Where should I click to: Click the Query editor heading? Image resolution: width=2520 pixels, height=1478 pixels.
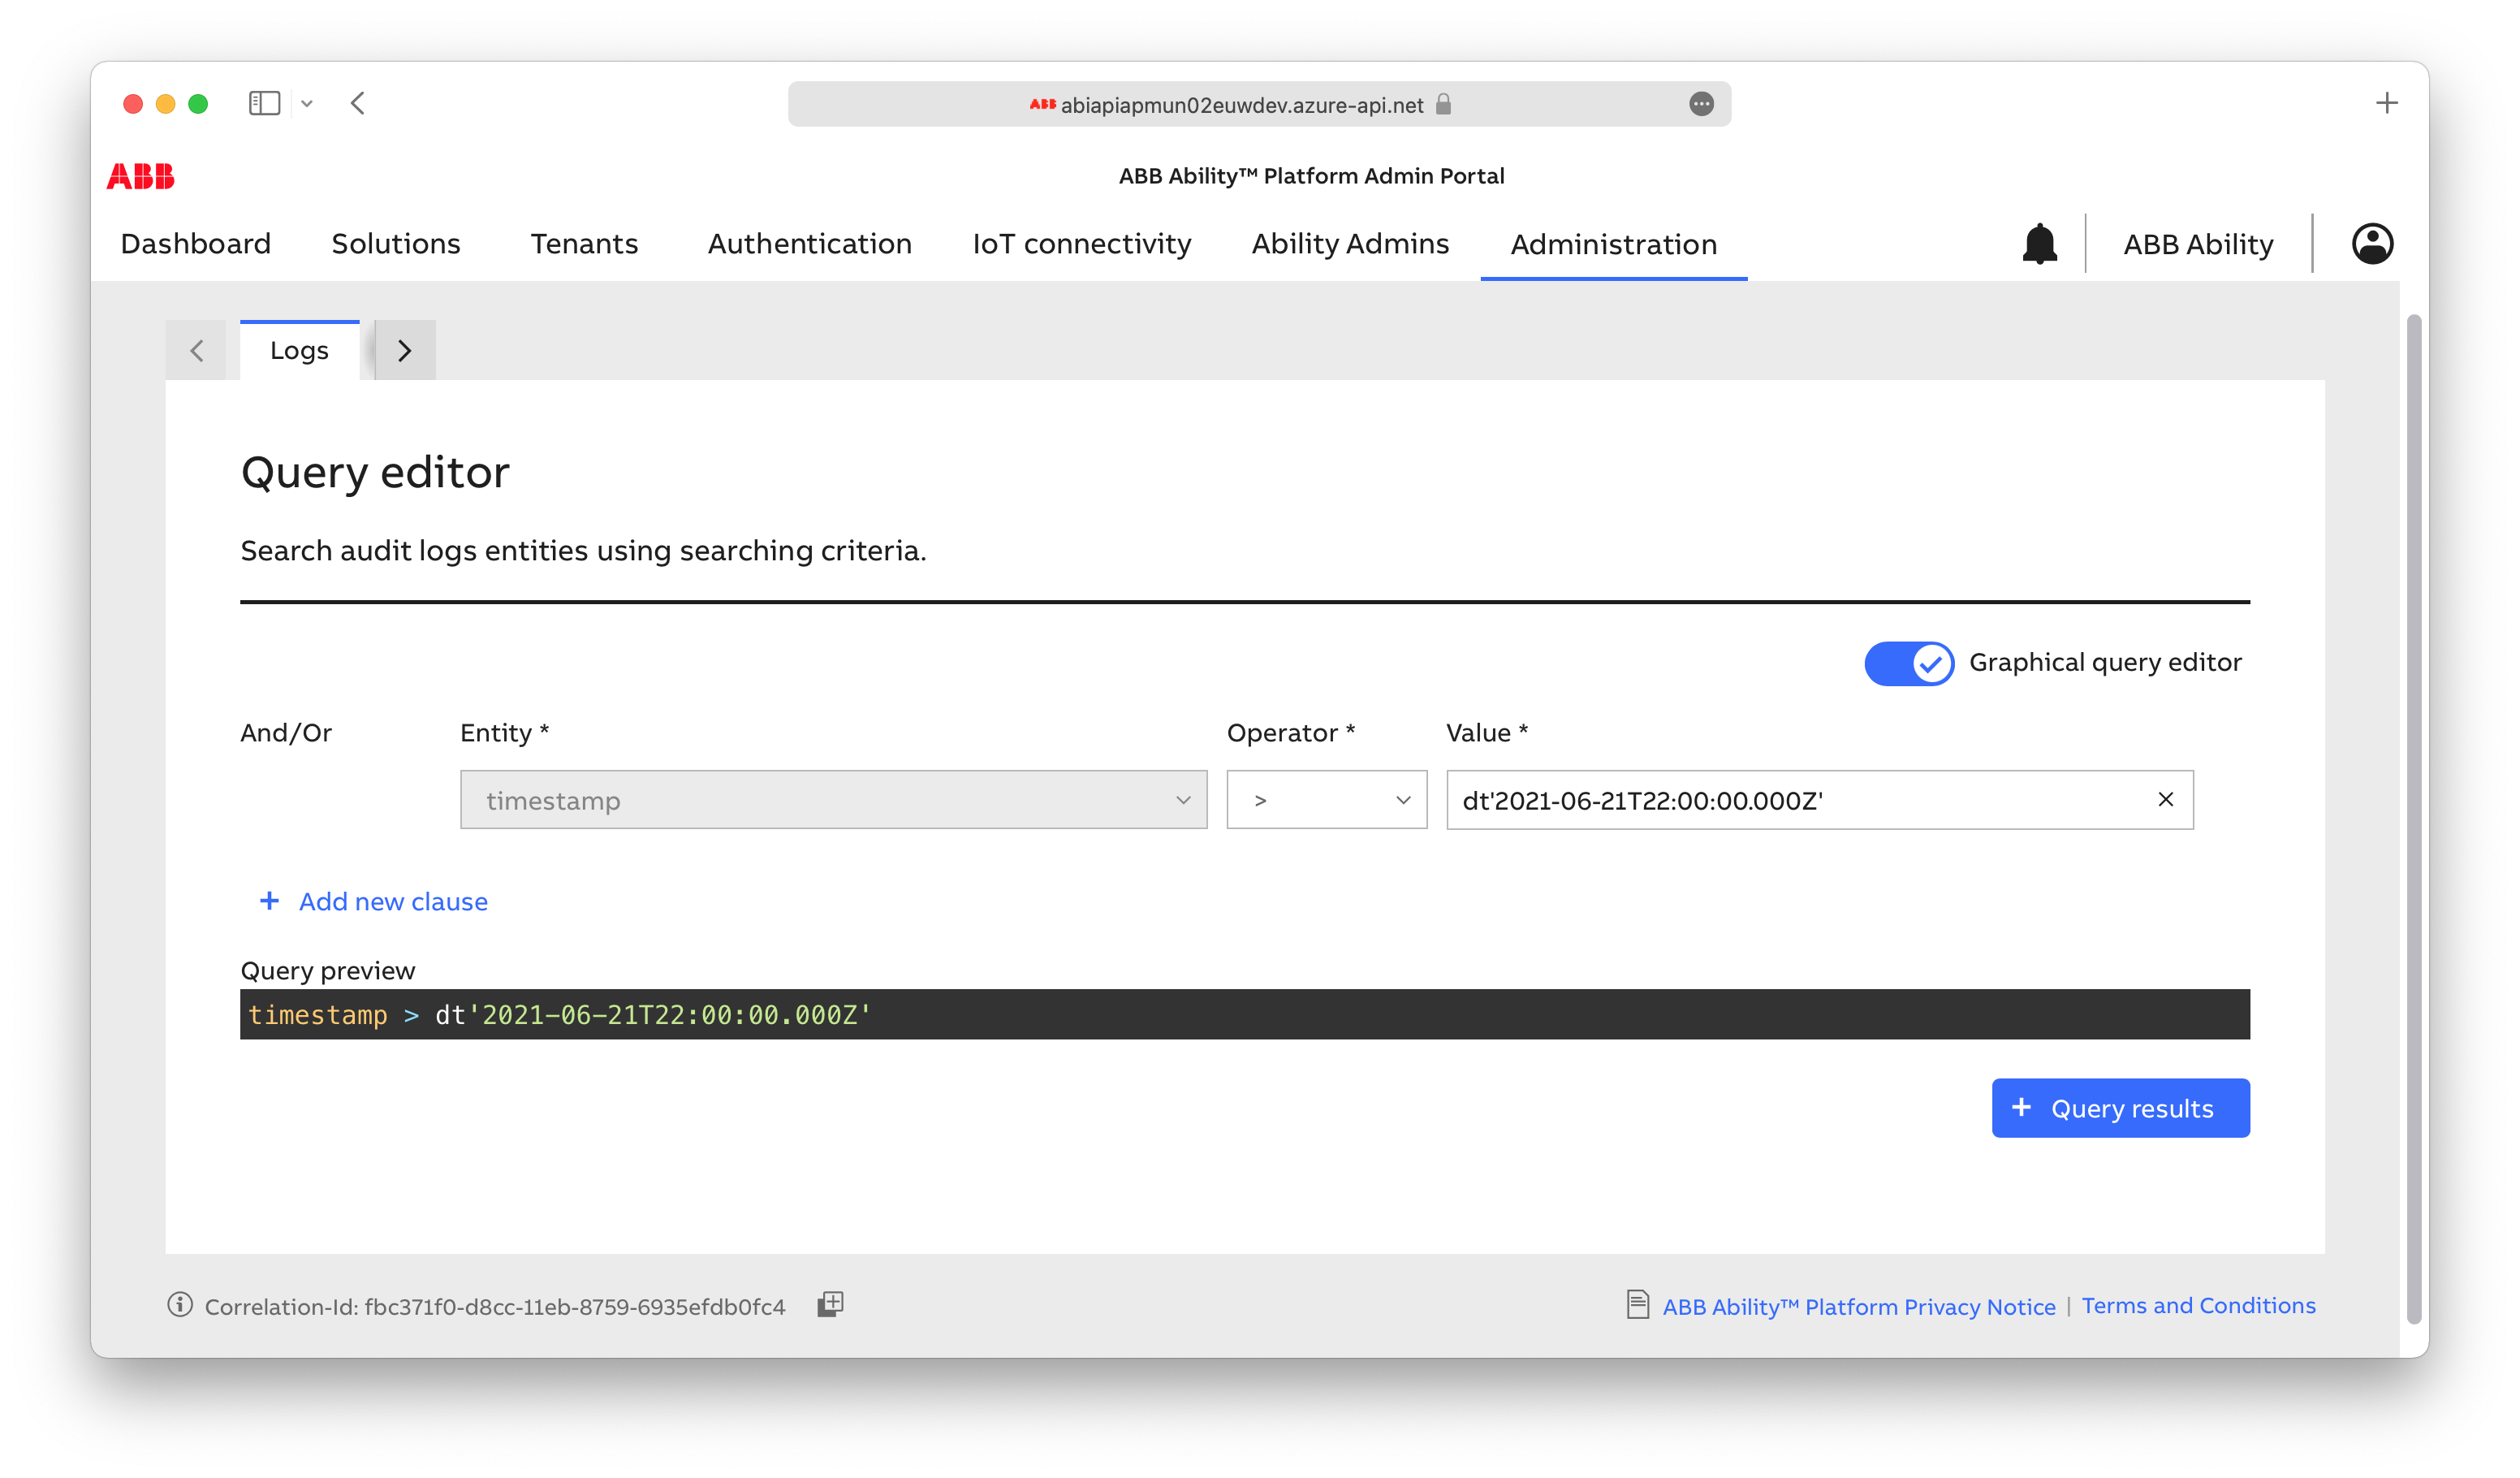pyautogui.click(x=375, y=472)
